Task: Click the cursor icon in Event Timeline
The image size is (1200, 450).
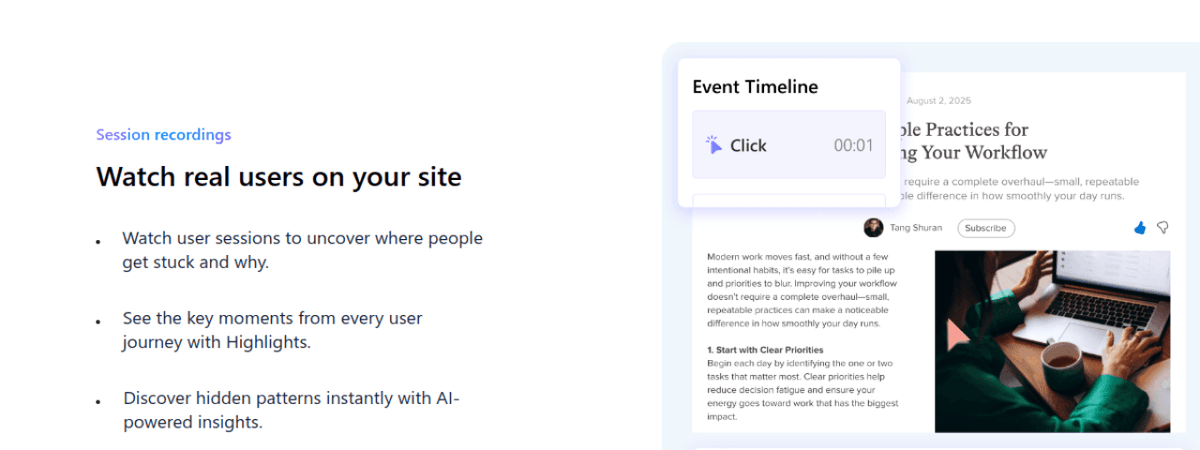Action: point(714,145)
